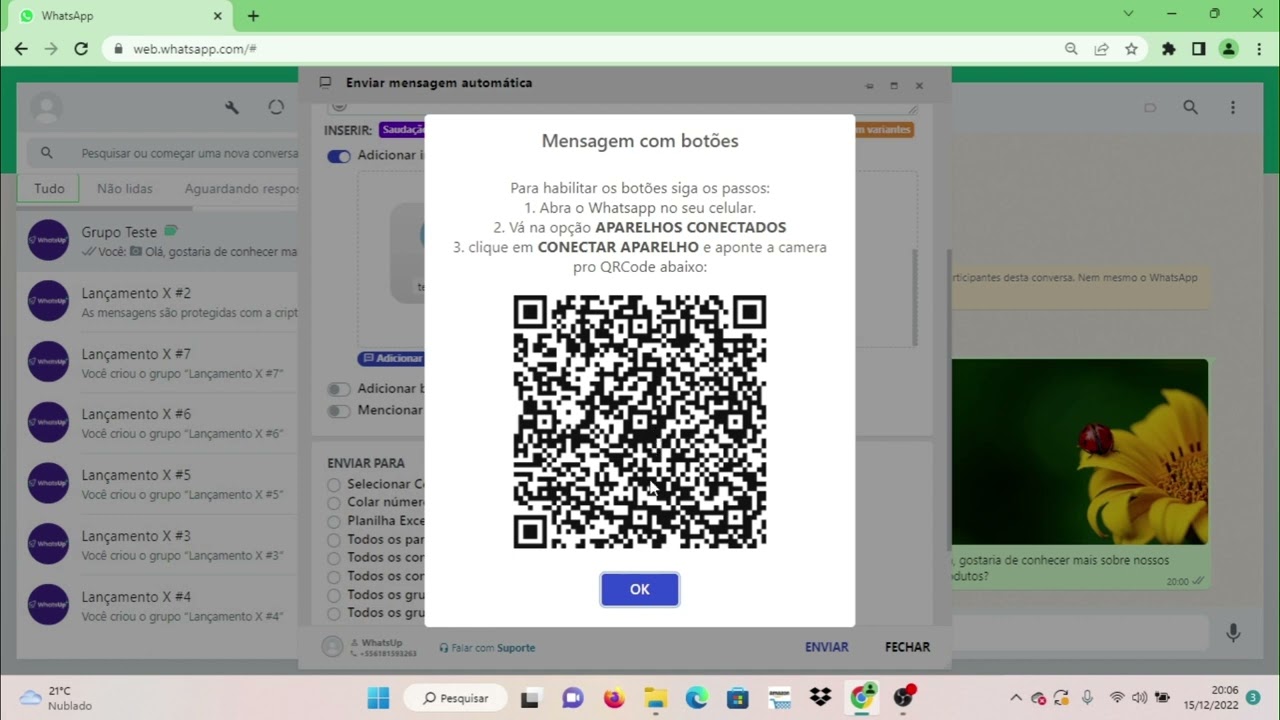Toggle the Chrome side panel icon

pos(1198,48)
